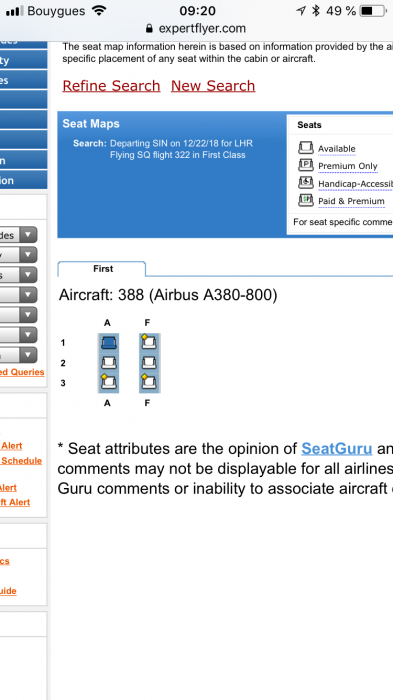Open the Schedule alert sidebar link
Screen dimensions: 393x700
pyautogui.click(x=21, y=461)
